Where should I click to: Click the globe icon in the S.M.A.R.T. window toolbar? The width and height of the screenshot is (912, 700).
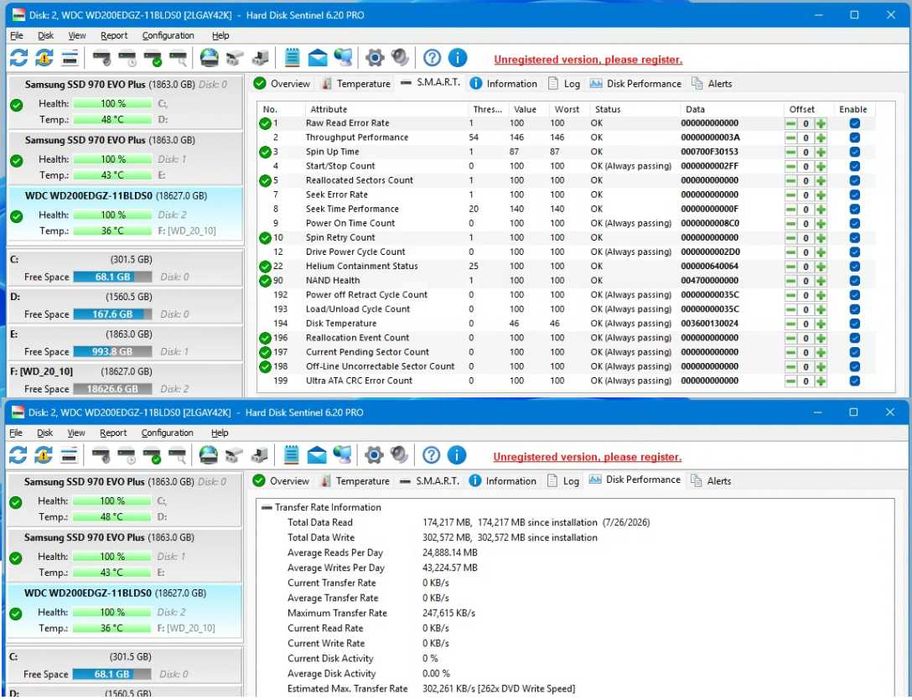[x=209, y=58]
